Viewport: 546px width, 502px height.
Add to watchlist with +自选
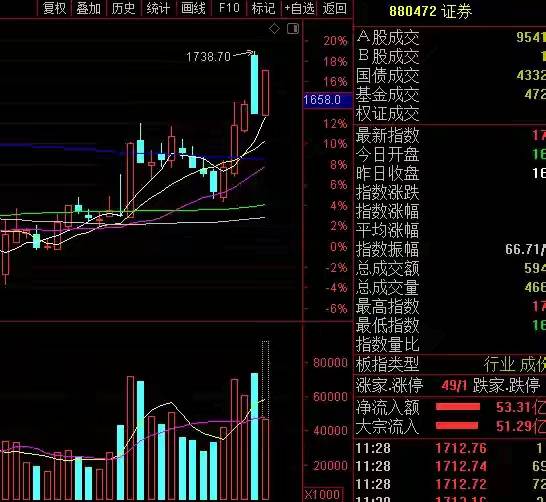pyautogui.click(x=299, y=8)
